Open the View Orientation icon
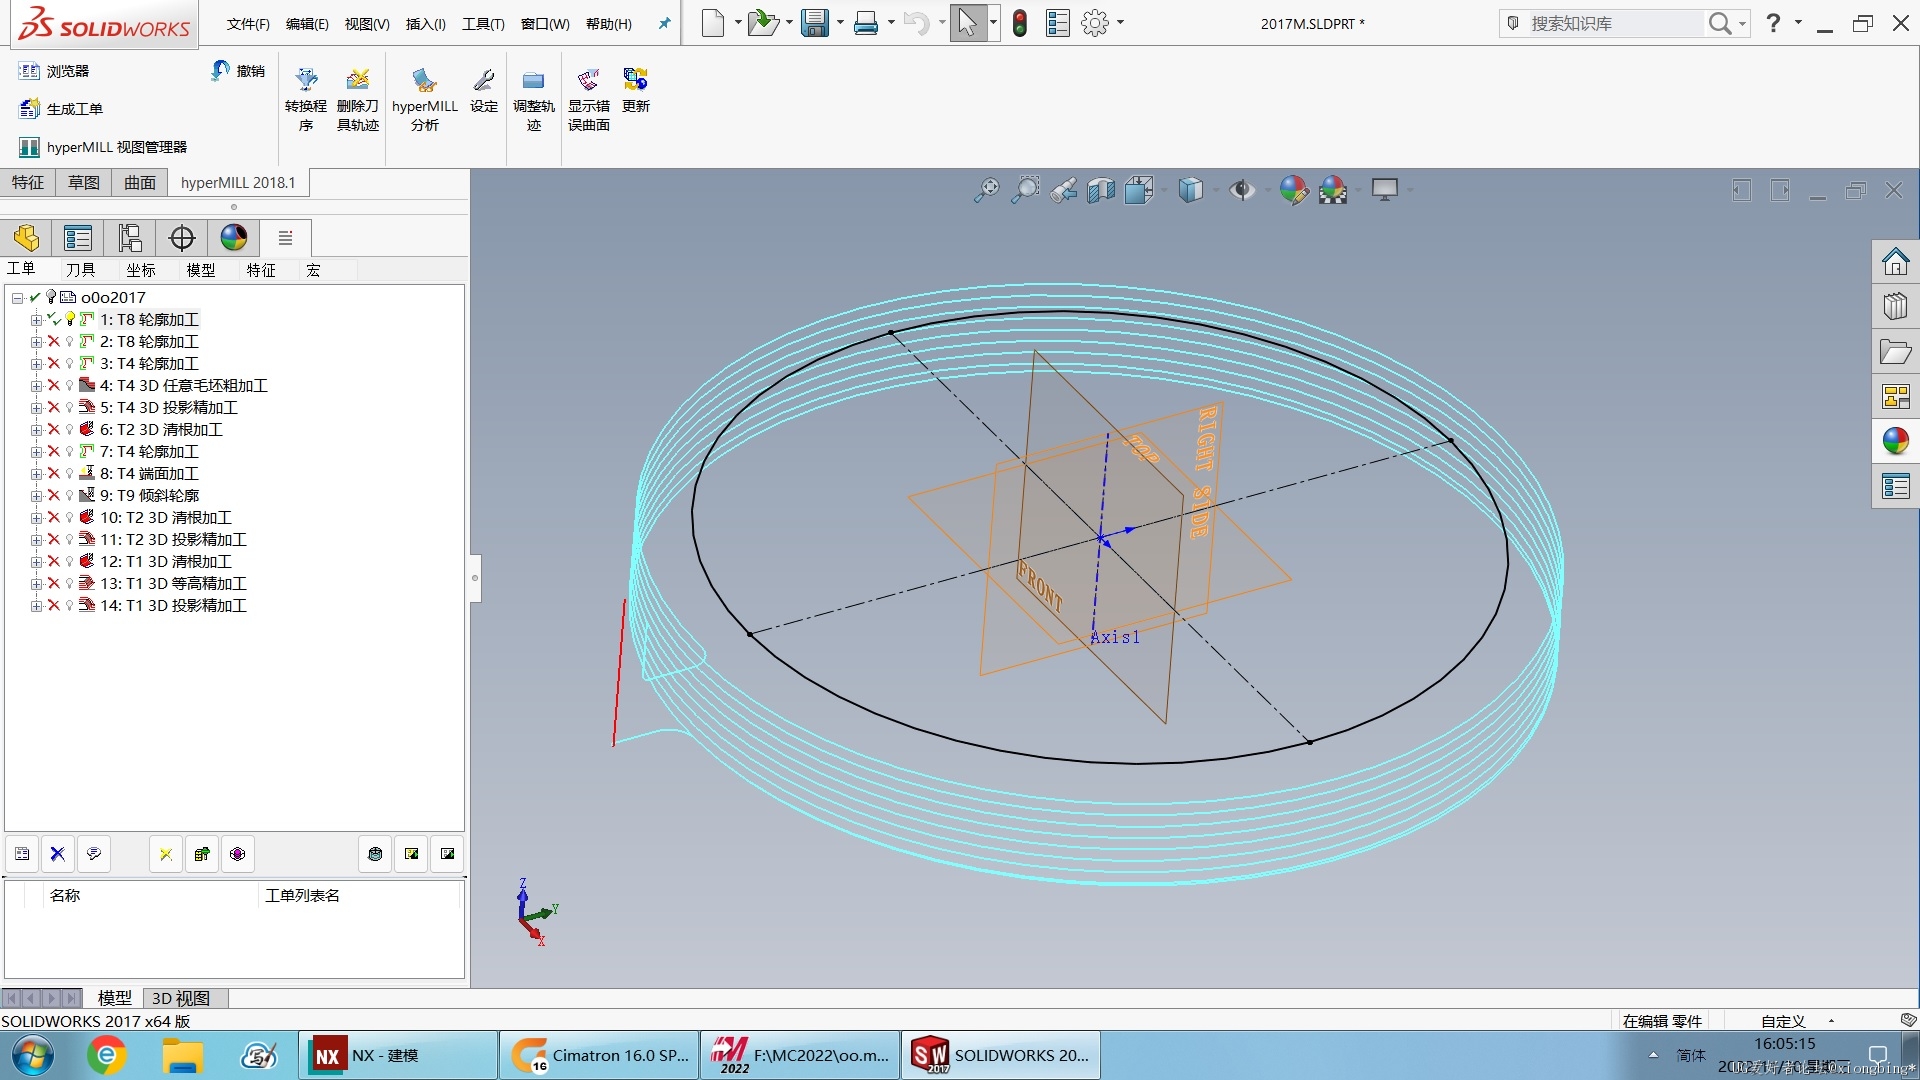This screenshot has height=1080, width=1920. pyautogui.click(x=1139, y=190)
